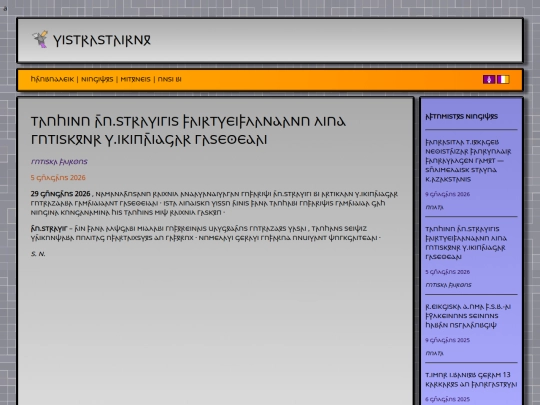540x405 pixels.
Task: Click the sidebar date starting with 5, year 2026
Action: [x=447, y=272]
